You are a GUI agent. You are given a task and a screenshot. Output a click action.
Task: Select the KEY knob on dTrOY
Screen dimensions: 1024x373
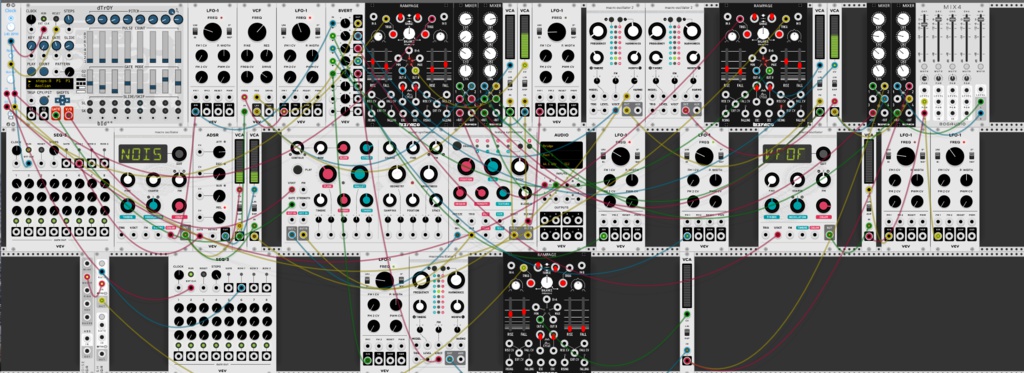[31, 46]
